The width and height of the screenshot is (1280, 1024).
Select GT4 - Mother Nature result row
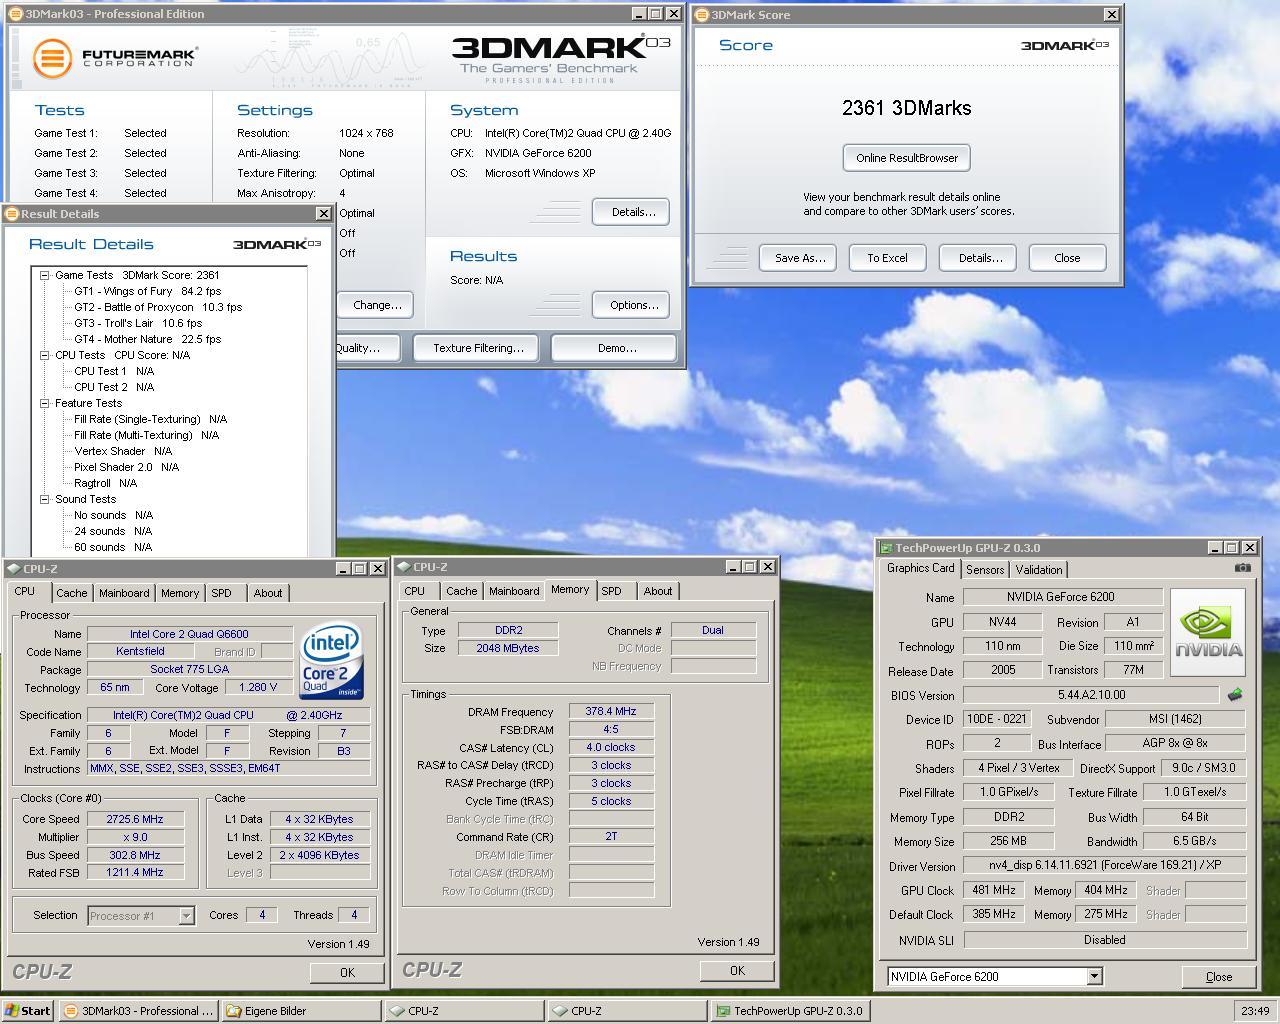click(148, 339)
